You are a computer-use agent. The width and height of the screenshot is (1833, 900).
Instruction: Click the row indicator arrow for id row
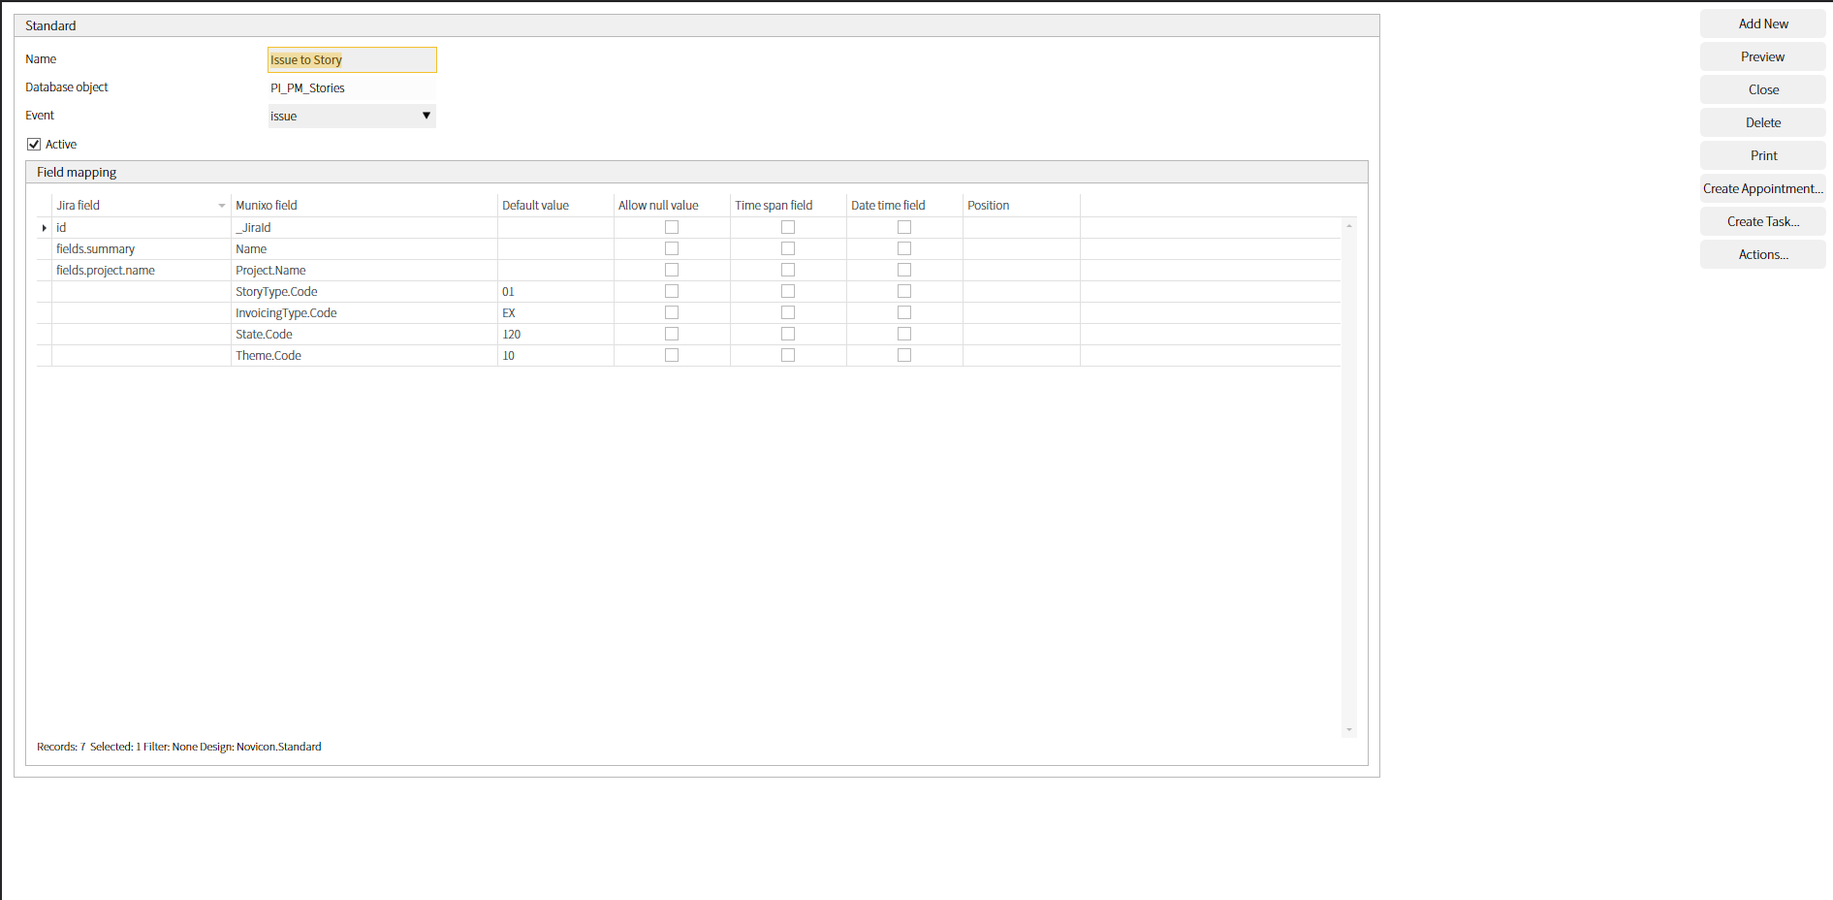pos(44,228)
